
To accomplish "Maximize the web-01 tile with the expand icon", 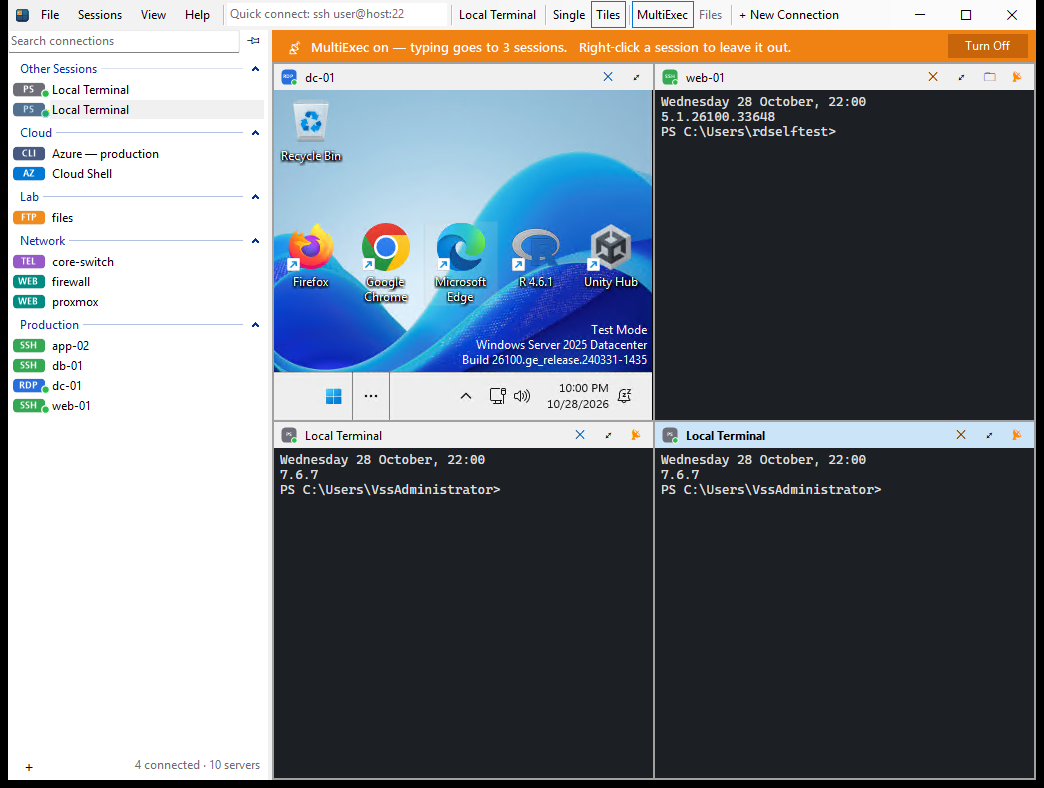I will point(961,78).
